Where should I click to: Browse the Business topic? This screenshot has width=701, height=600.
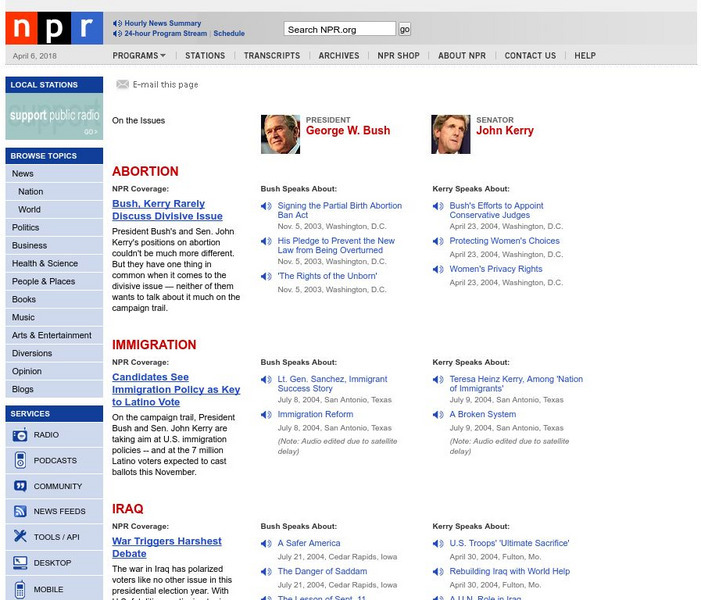point(54,245)
